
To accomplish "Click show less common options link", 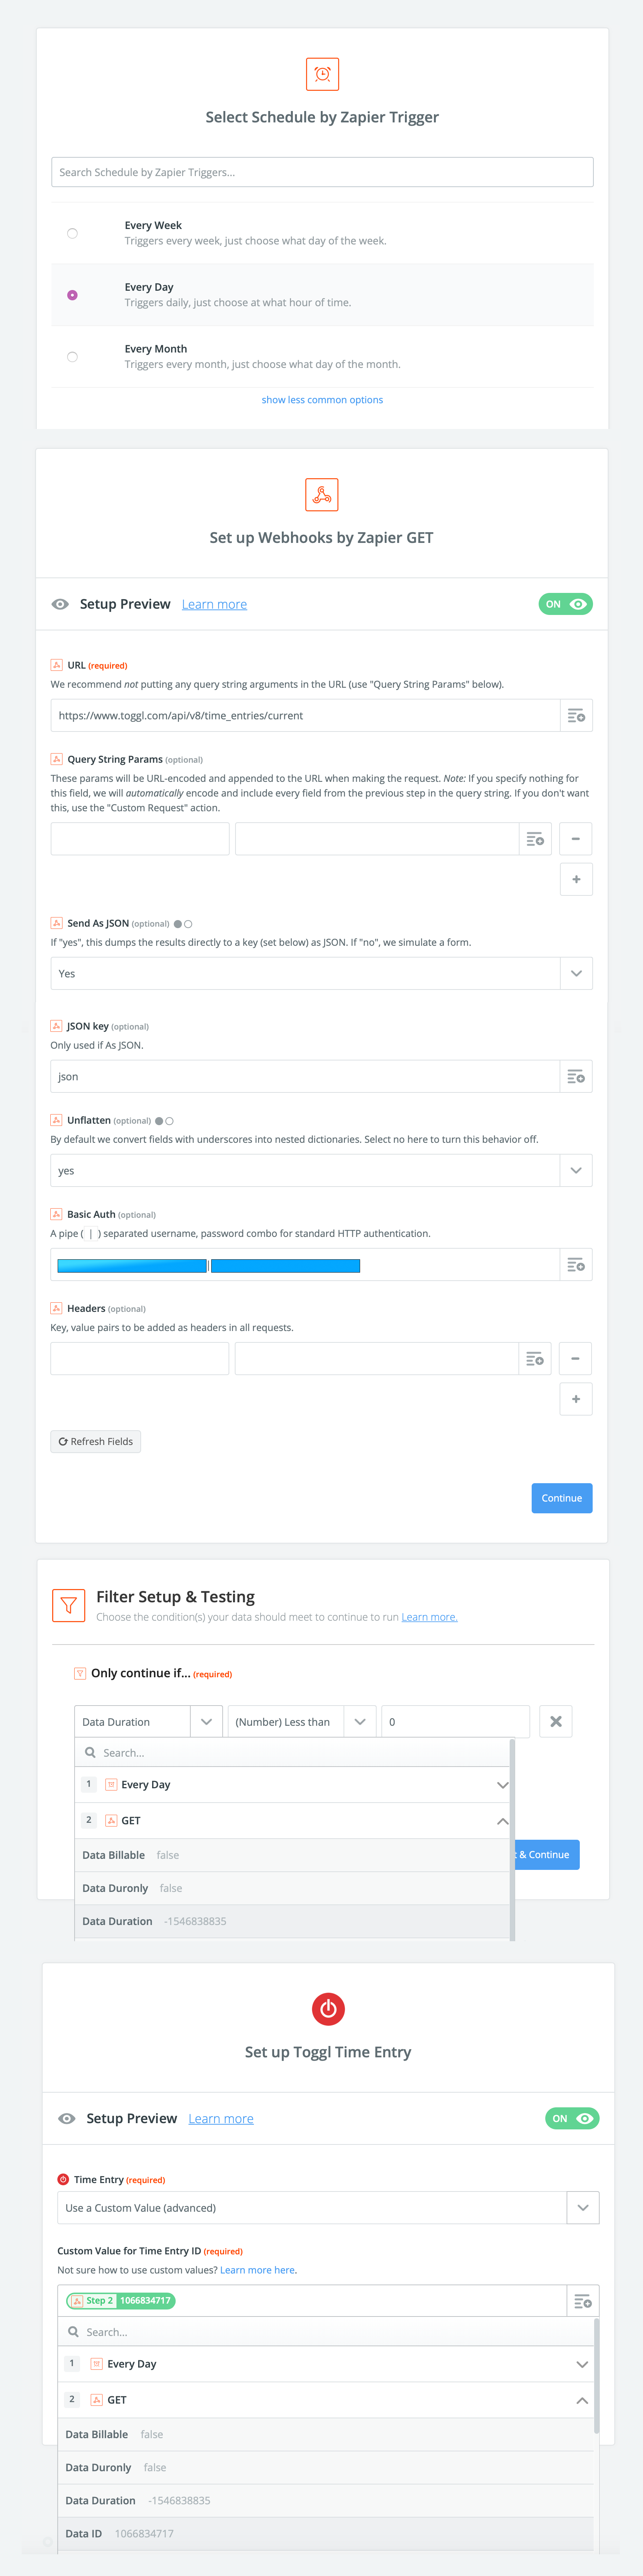I will pos(322,400).
